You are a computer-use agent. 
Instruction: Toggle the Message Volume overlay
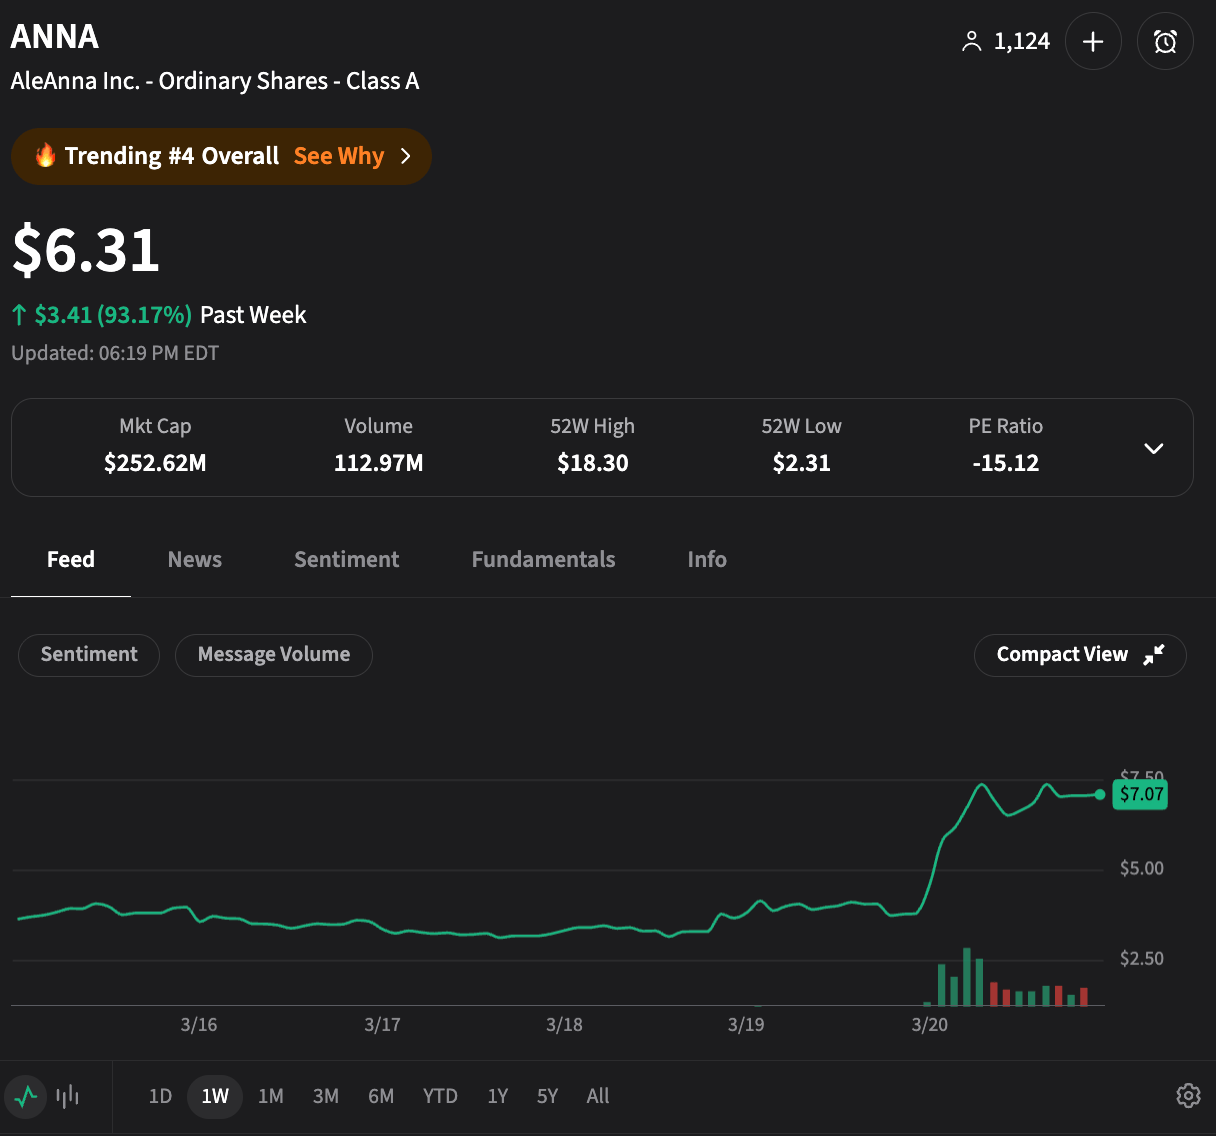(x=273, y=655)
